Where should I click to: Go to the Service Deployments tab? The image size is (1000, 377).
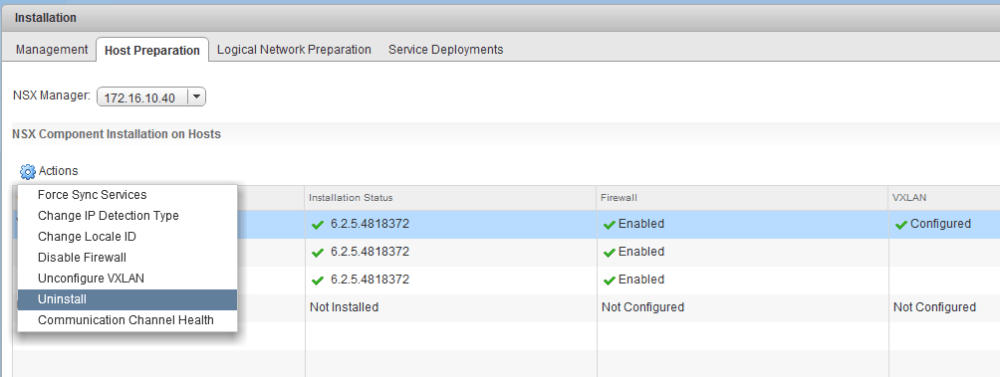click(x=446, y=50)
